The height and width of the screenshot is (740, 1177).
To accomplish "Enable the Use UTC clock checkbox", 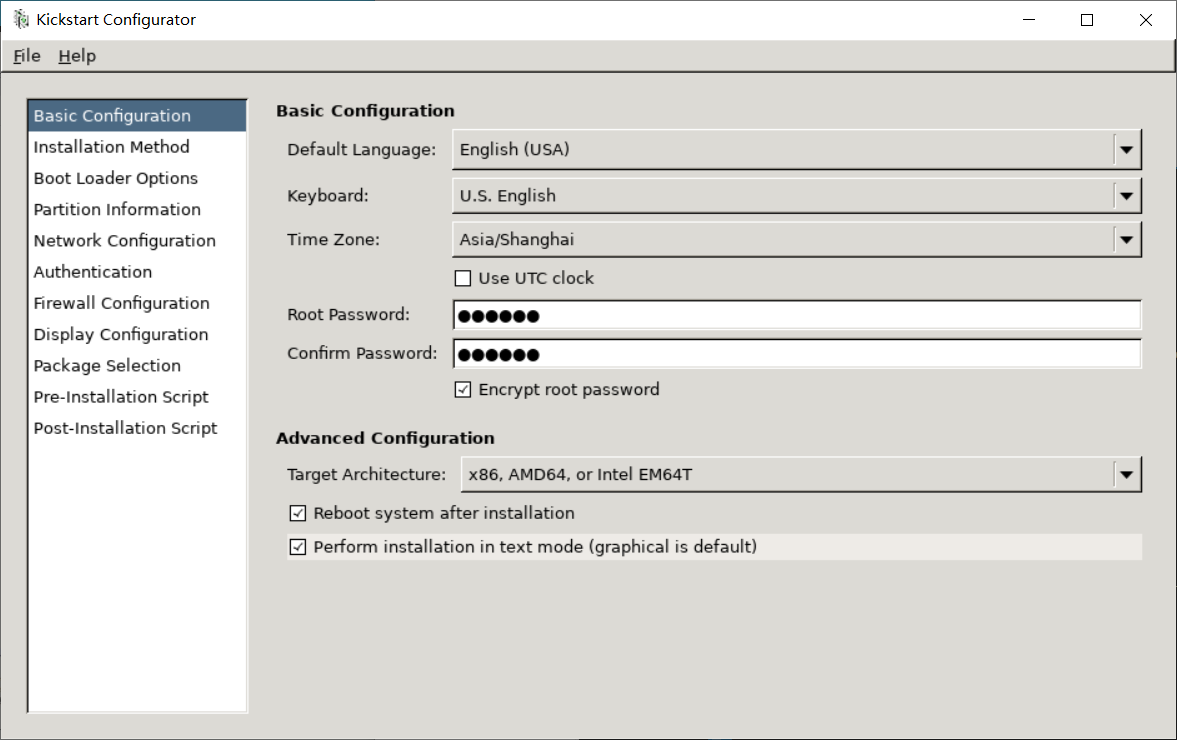I will 463,278.
